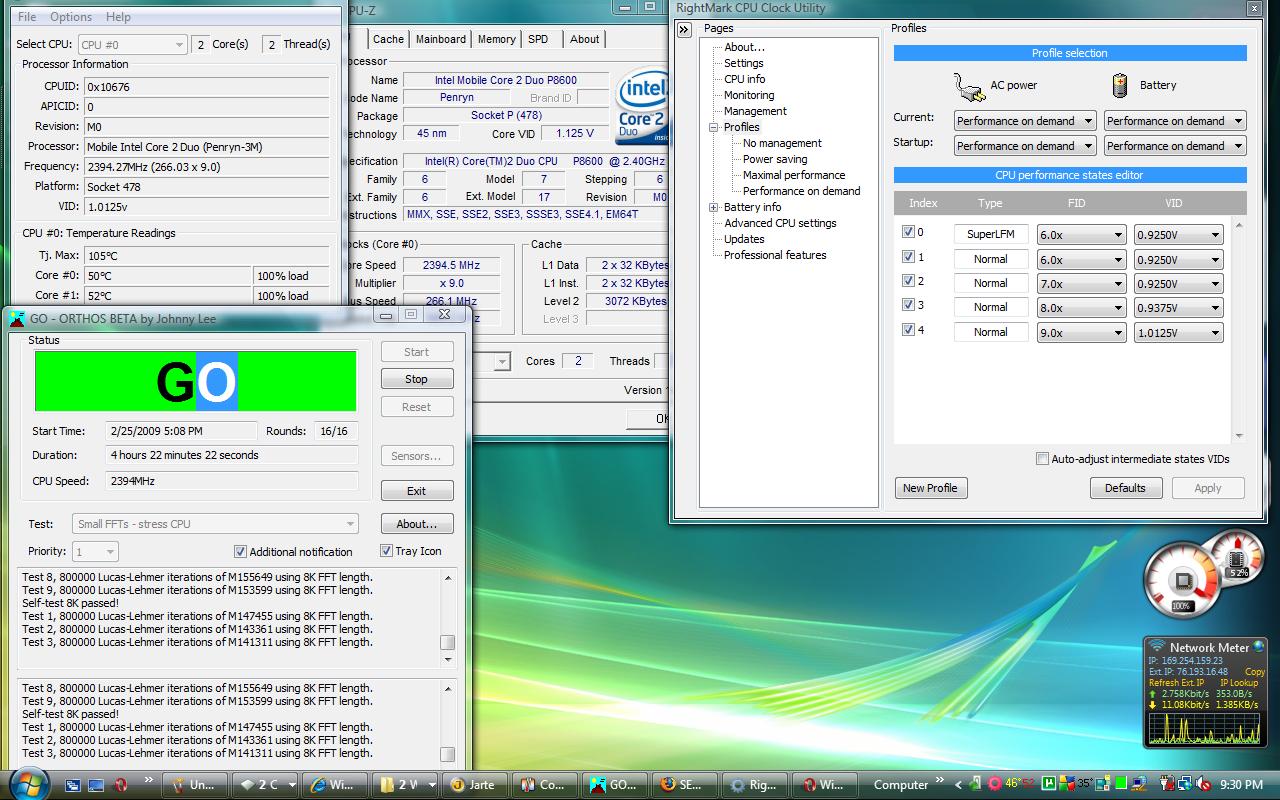Image resolution: width=1280 pixels, height=800 pixels.
Task: Click the colorful shield tray icon
Action: [x=1067, y=784]
